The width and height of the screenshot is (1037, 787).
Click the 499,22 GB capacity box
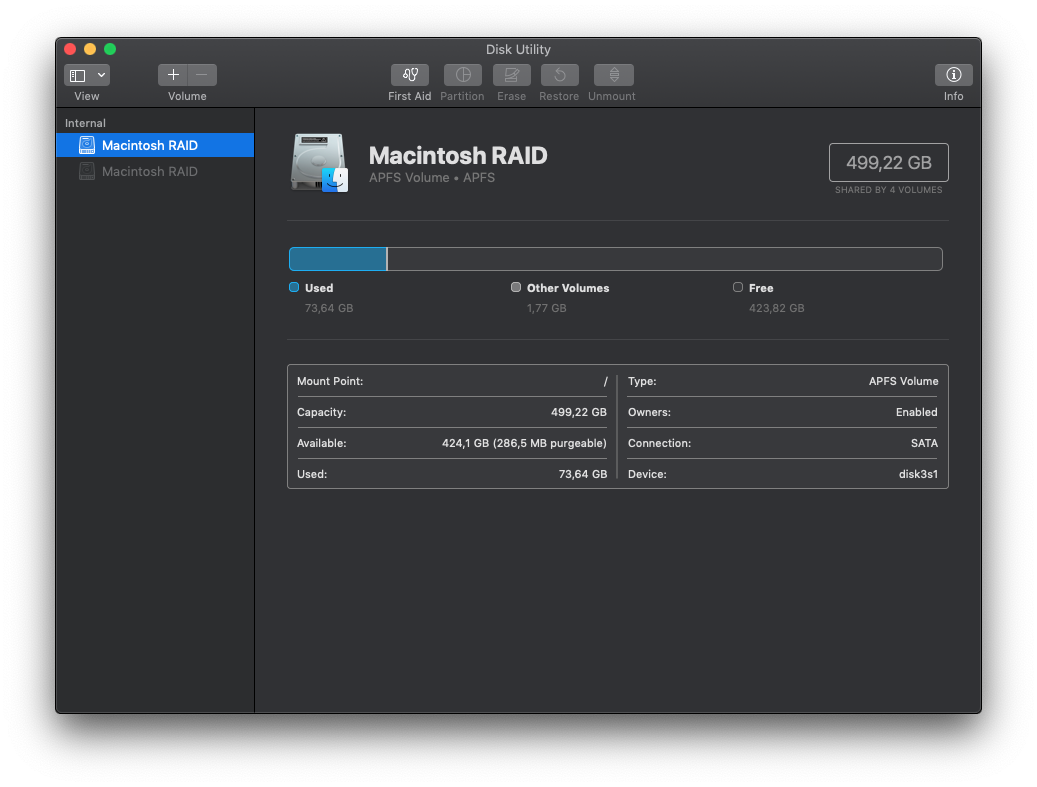click(889, 163)
